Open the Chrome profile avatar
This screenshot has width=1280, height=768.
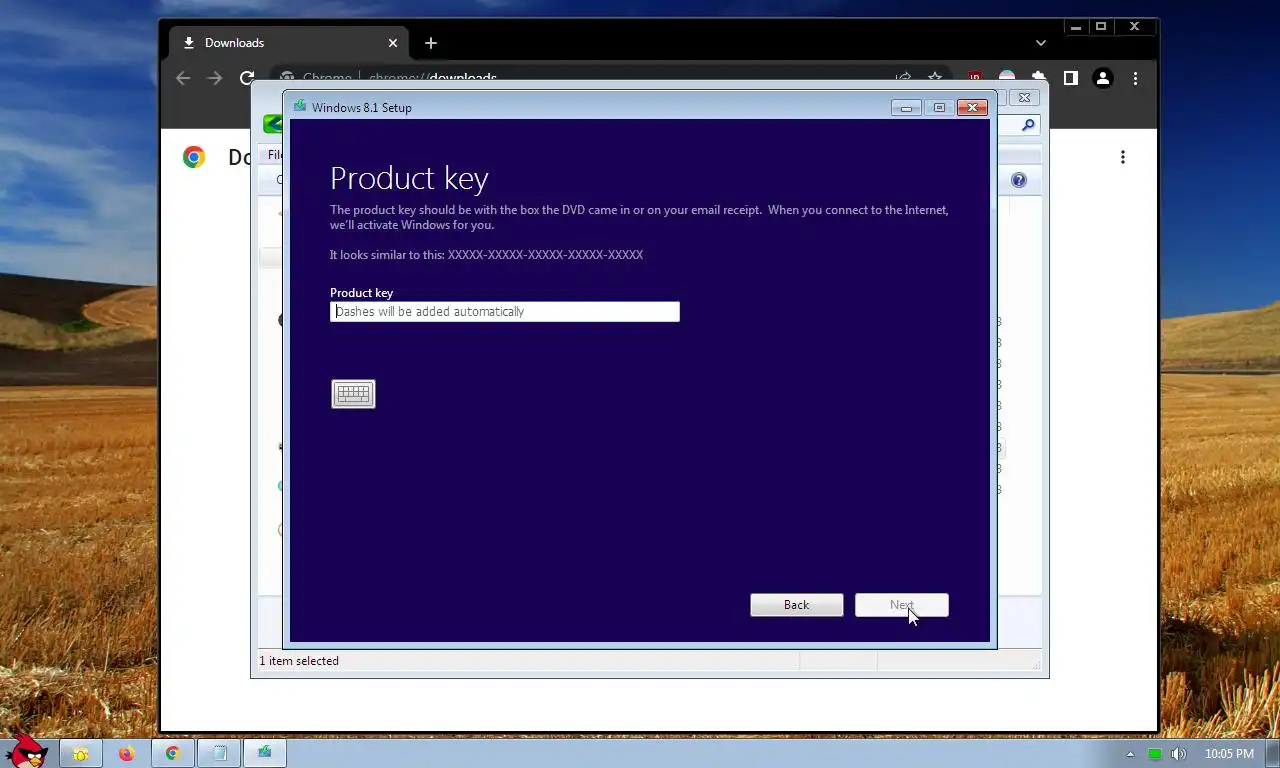1103,78
